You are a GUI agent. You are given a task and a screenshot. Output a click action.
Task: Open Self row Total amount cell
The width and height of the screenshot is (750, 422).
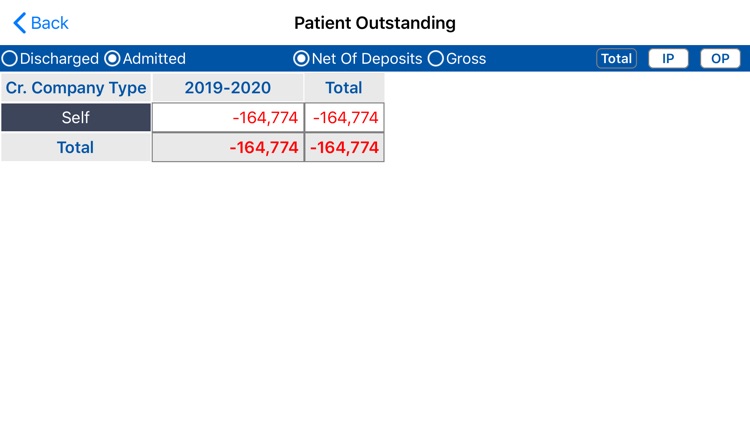[344, 118]
